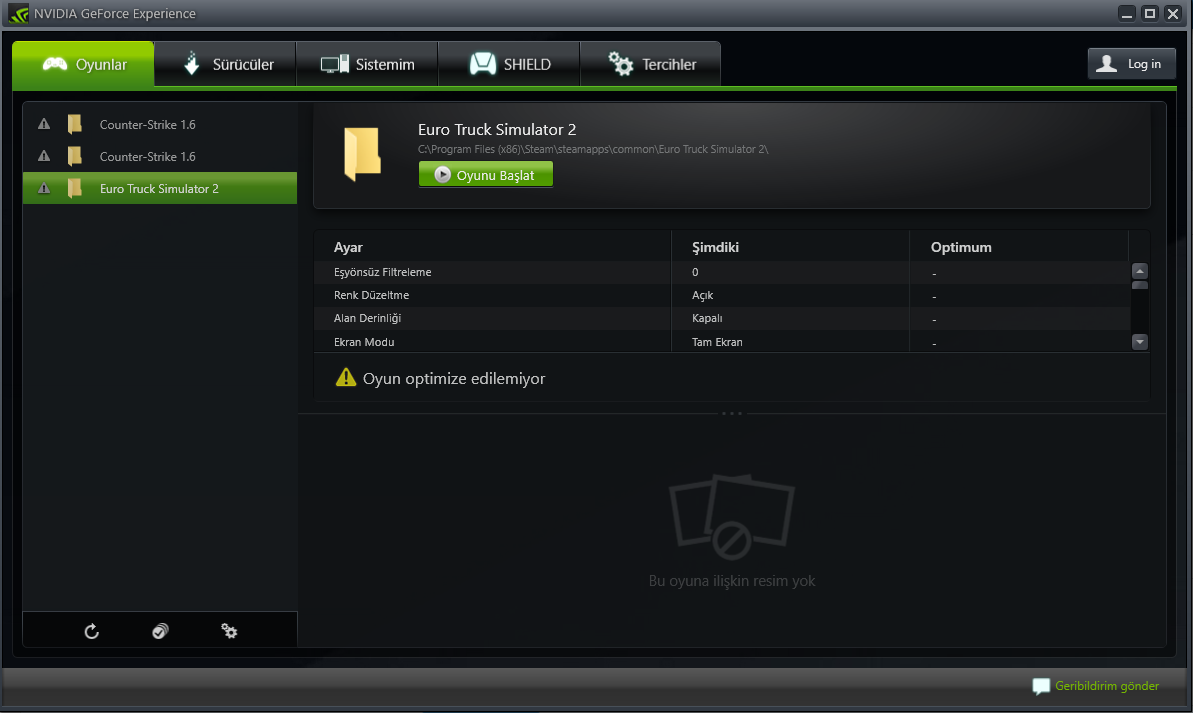The image size is (1193, 713).
Task: Click the gears icon on Tercihler tab
Action: pyautogui.click(x=620, y=64)
